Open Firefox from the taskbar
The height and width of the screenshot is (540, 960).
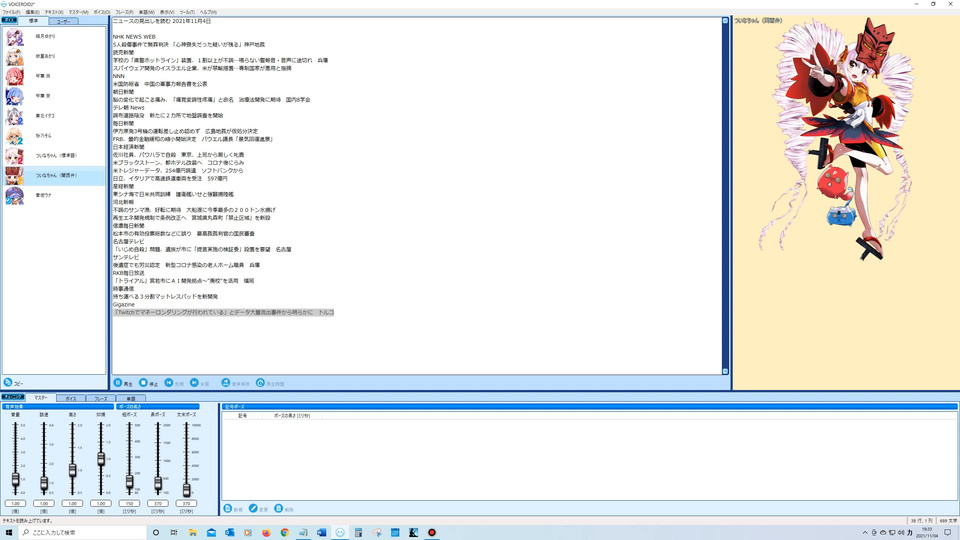pyautogui.click(x=266, y=533)
